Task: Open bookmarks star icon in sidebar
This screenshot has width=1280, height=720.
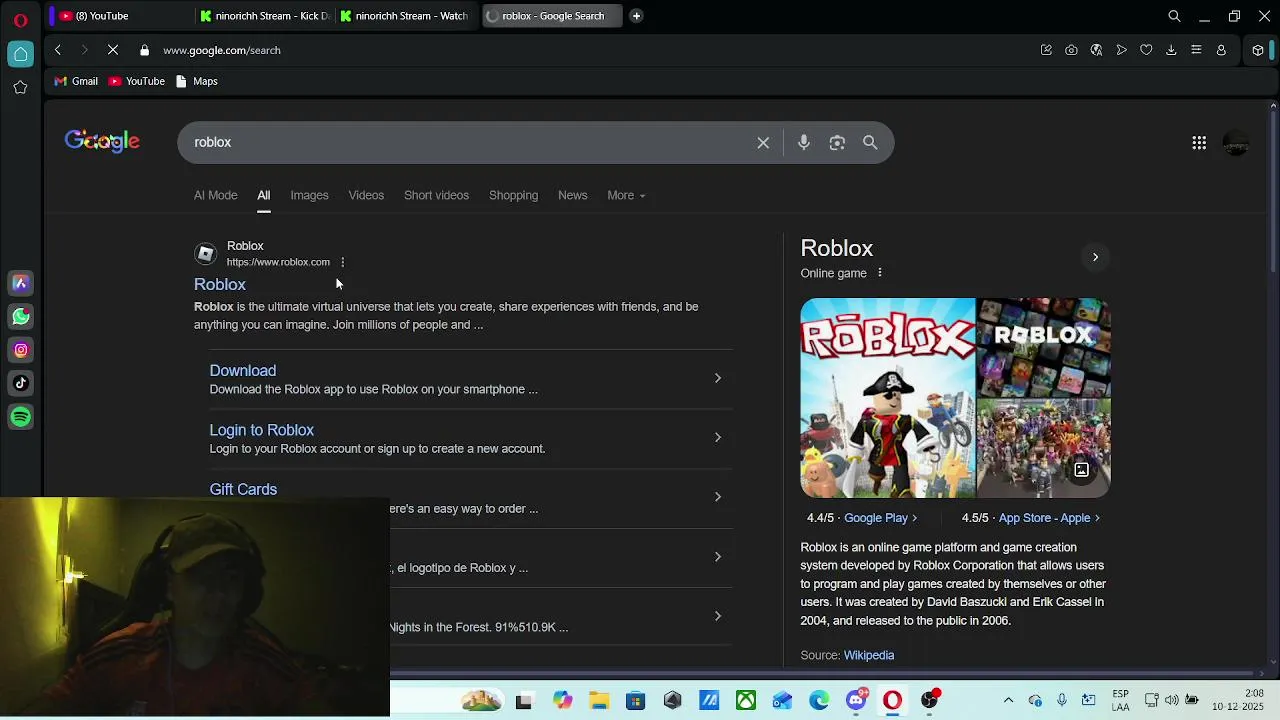Action: click(x=20, y=87)
